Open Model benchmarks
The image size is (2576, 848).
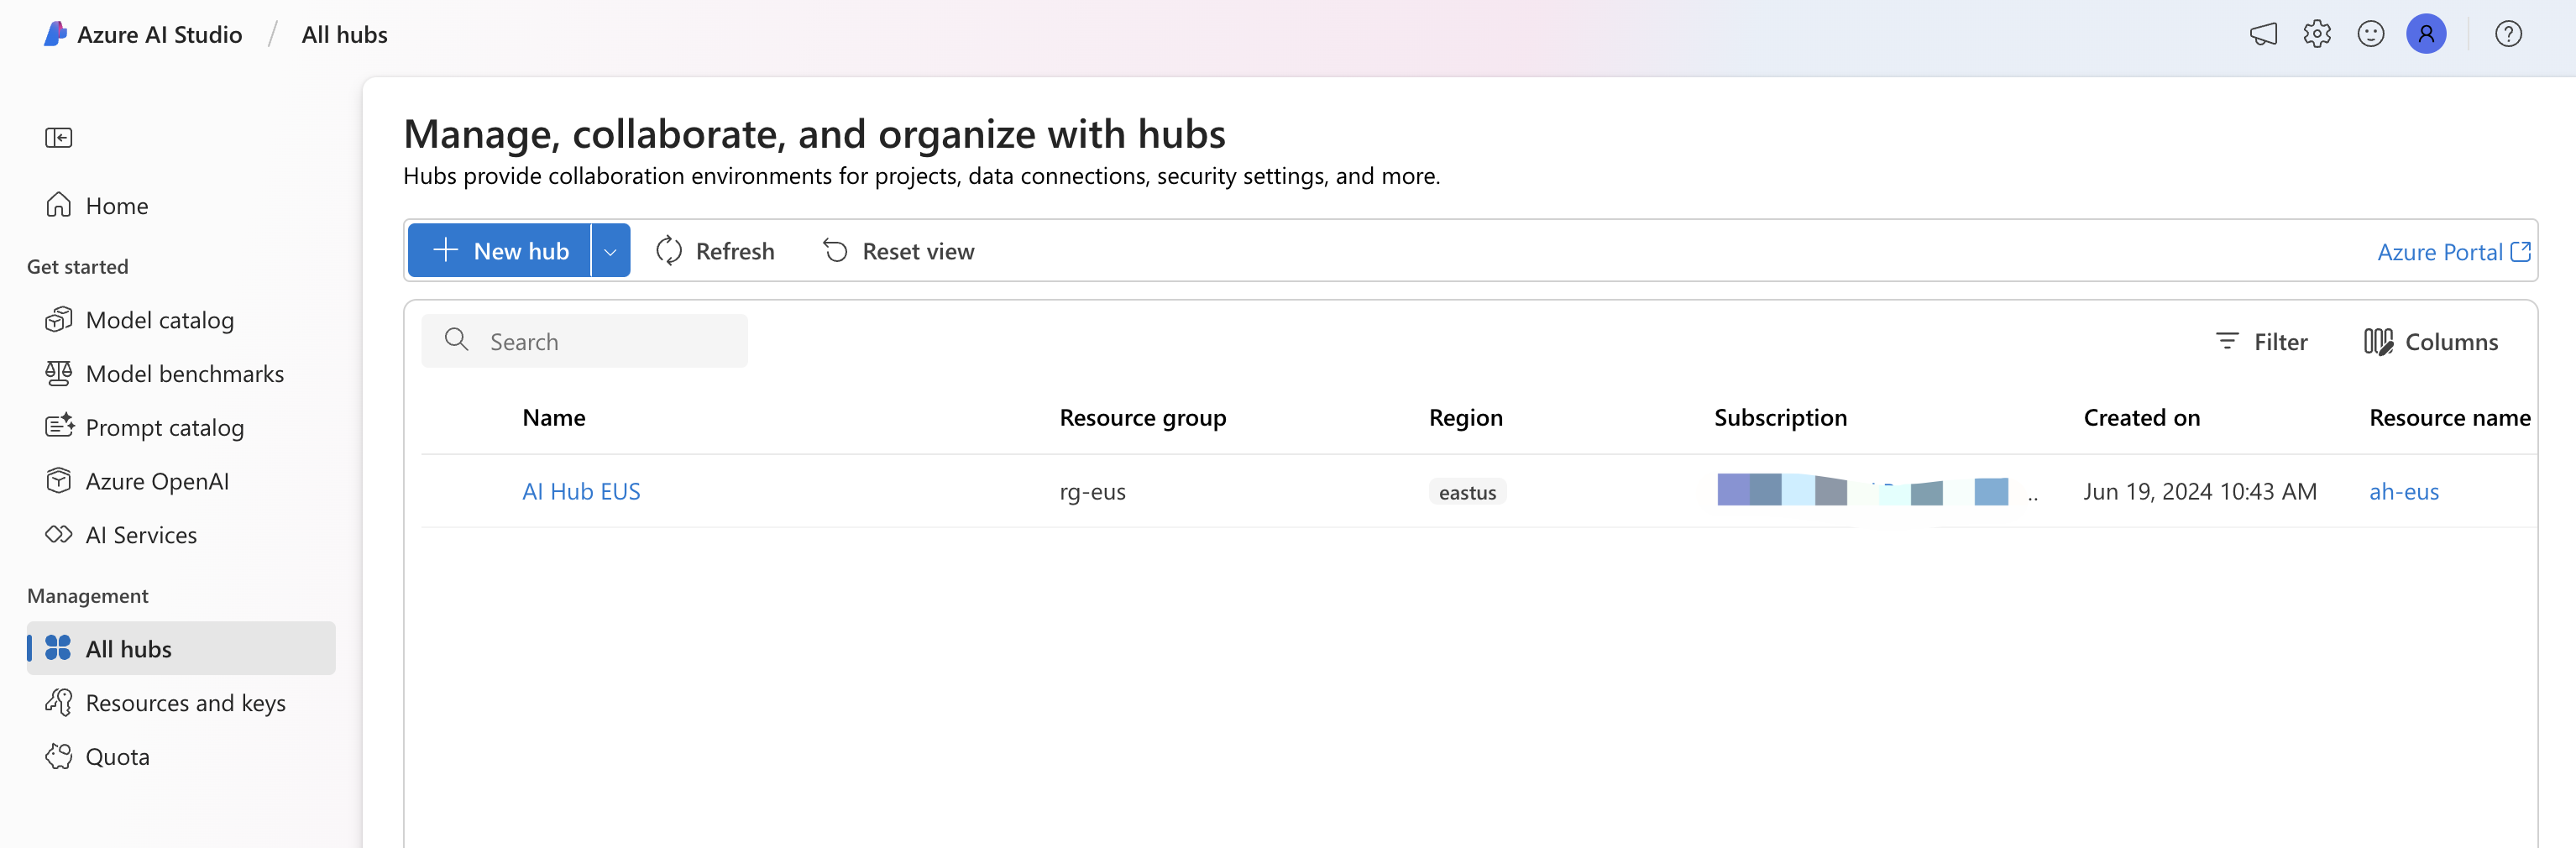181,374
